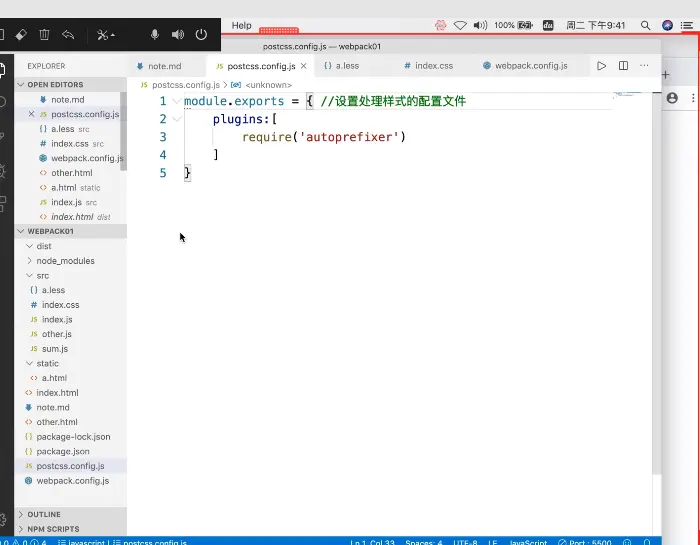Open the tools dropdown in recording toolbar
700x545 pixels.
[x=106, y=35]
